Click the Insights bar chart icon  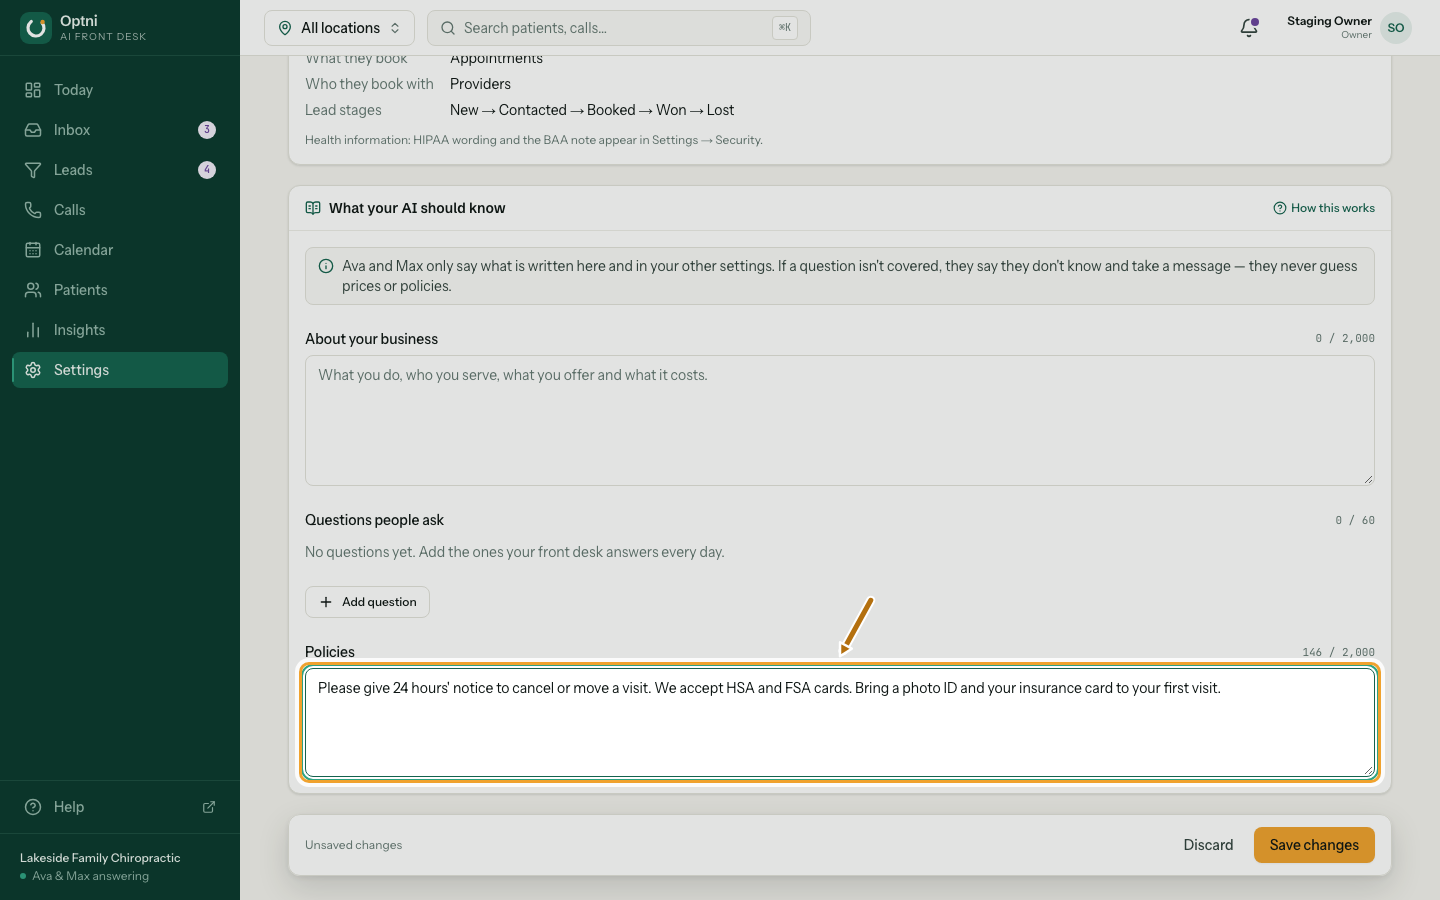(x=33, y=330)
